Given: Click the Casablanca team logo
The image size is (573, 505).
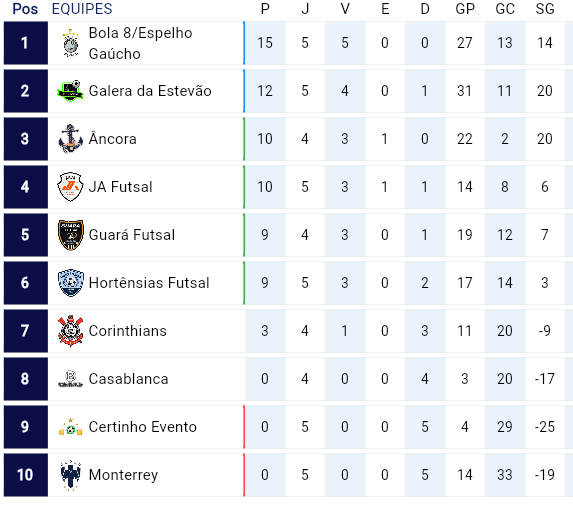Looking at the screenshot, I should coord(71,379).
